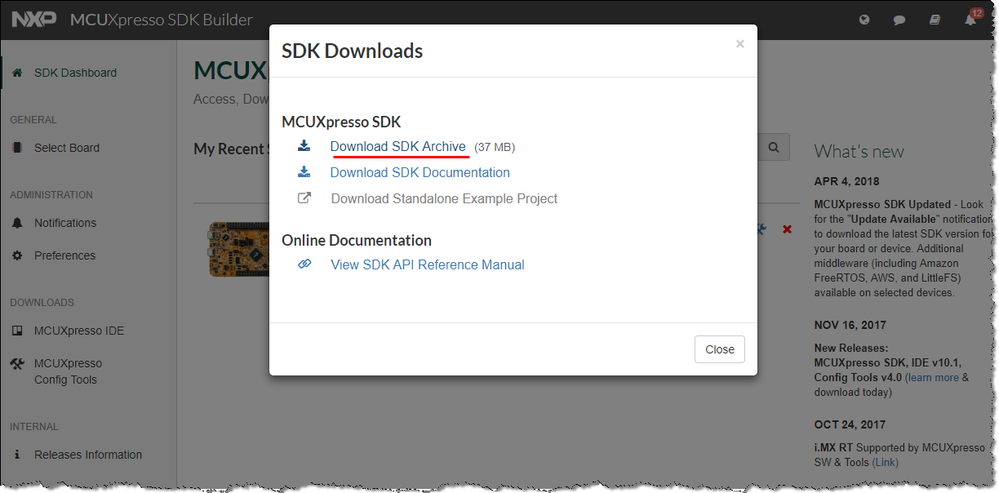The height and width of the screenshot is (493, 999).
Task: Click the blue wrench icon on SDK row
Action: (761, 229)
